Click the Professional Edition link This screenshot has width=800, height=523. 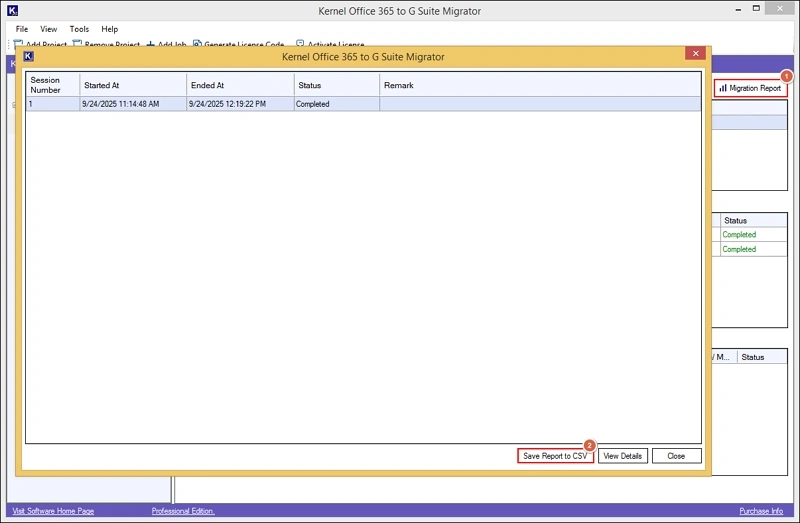[183, 511]
